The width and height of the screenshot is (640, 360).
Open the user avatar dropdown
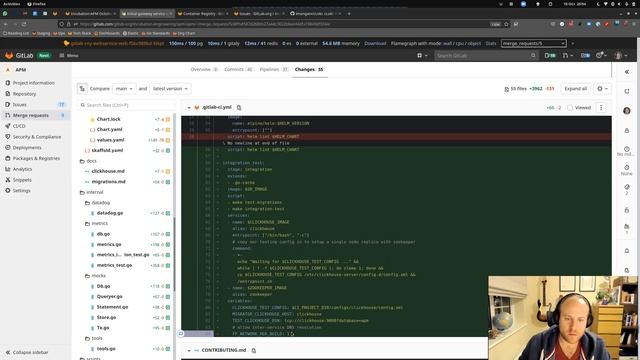click(x=620, y=56)
